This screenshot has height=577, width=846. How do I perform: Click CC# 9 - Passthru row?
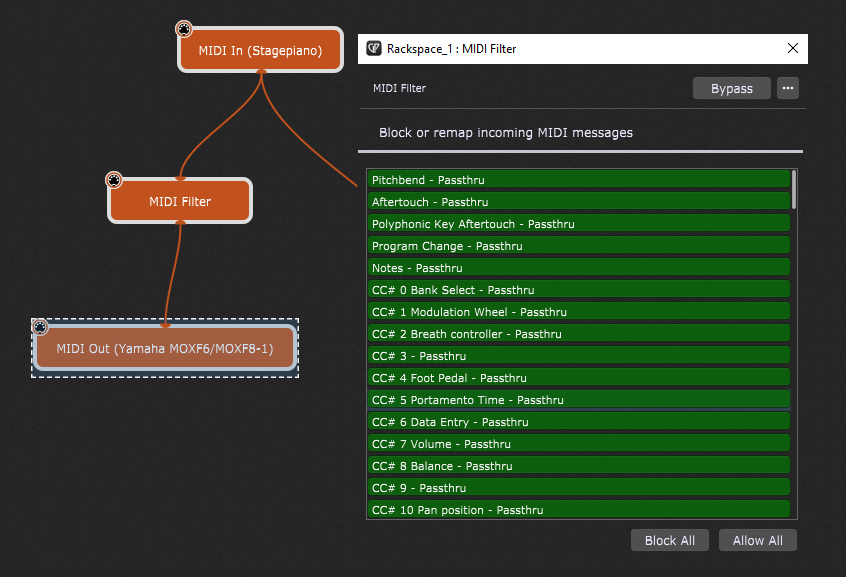(579, 488)
